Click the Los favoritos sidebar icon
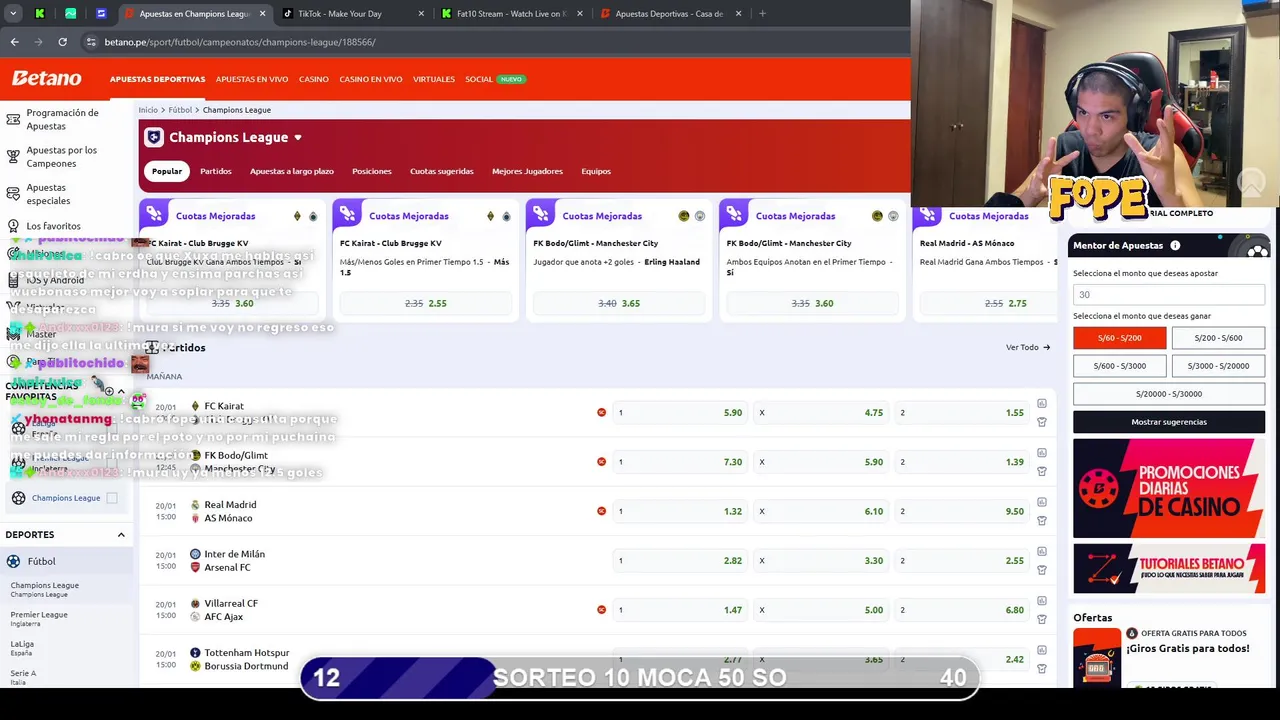 pos(13,226)
